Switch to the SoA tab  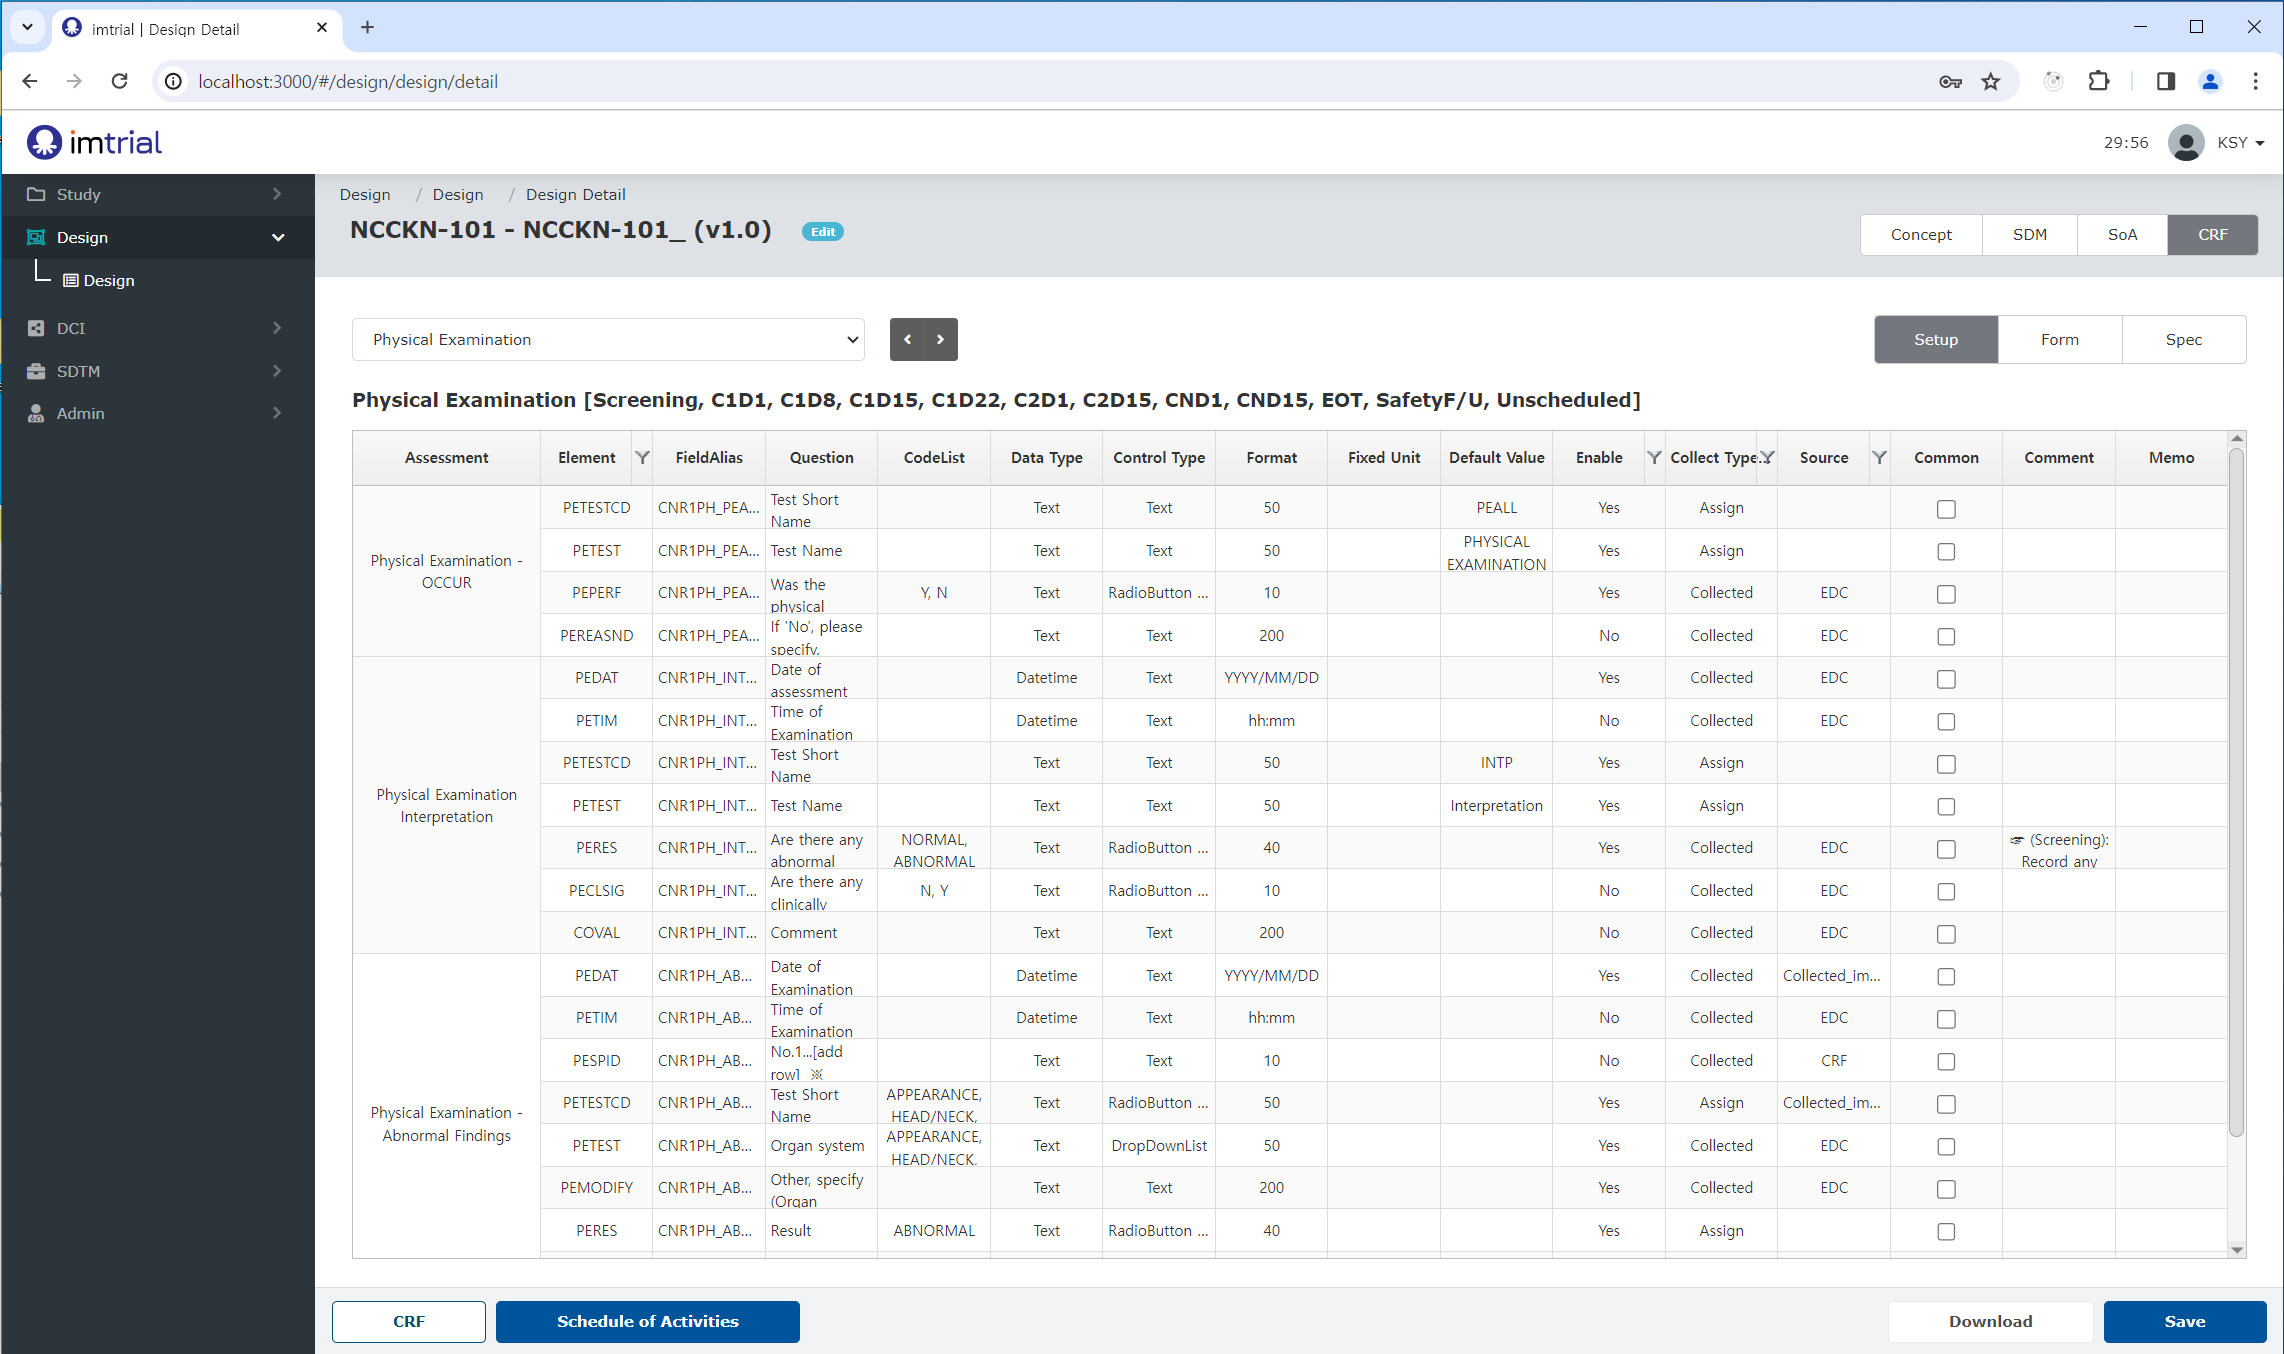[2122, 235]
